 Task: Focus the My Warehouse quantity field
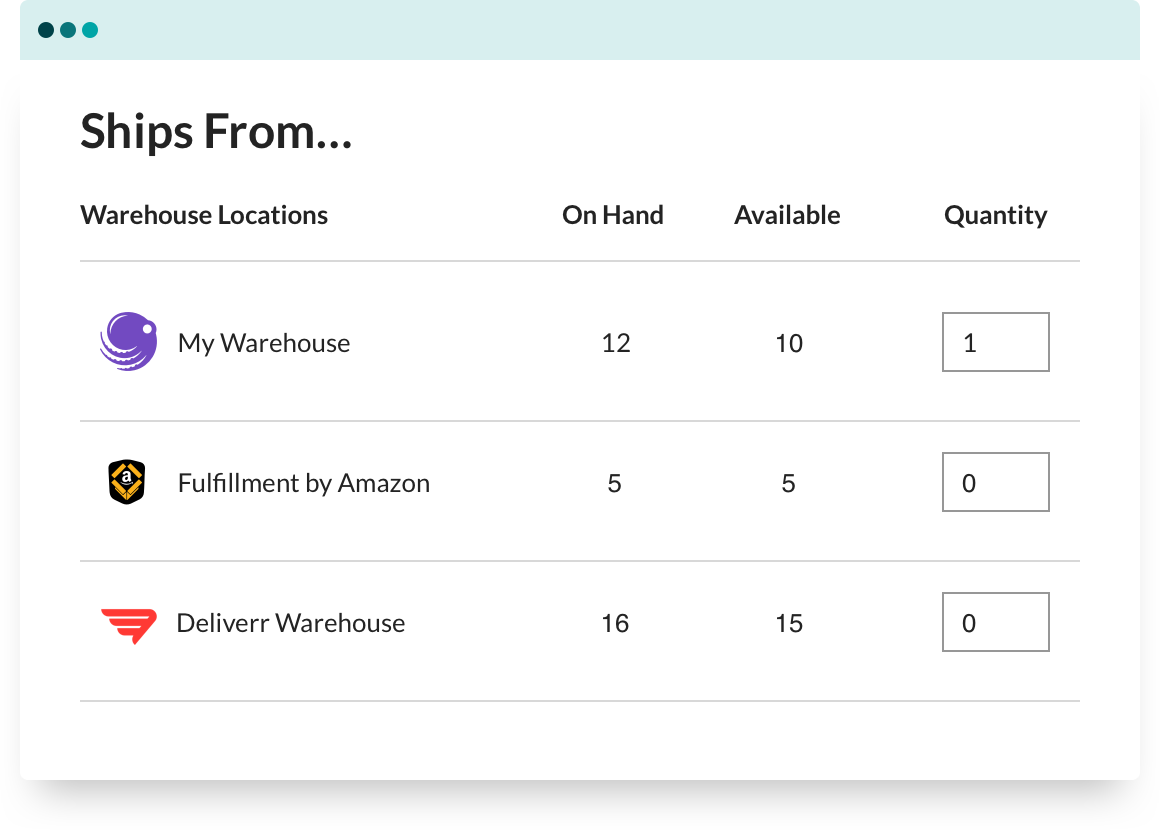pos(995,342)
